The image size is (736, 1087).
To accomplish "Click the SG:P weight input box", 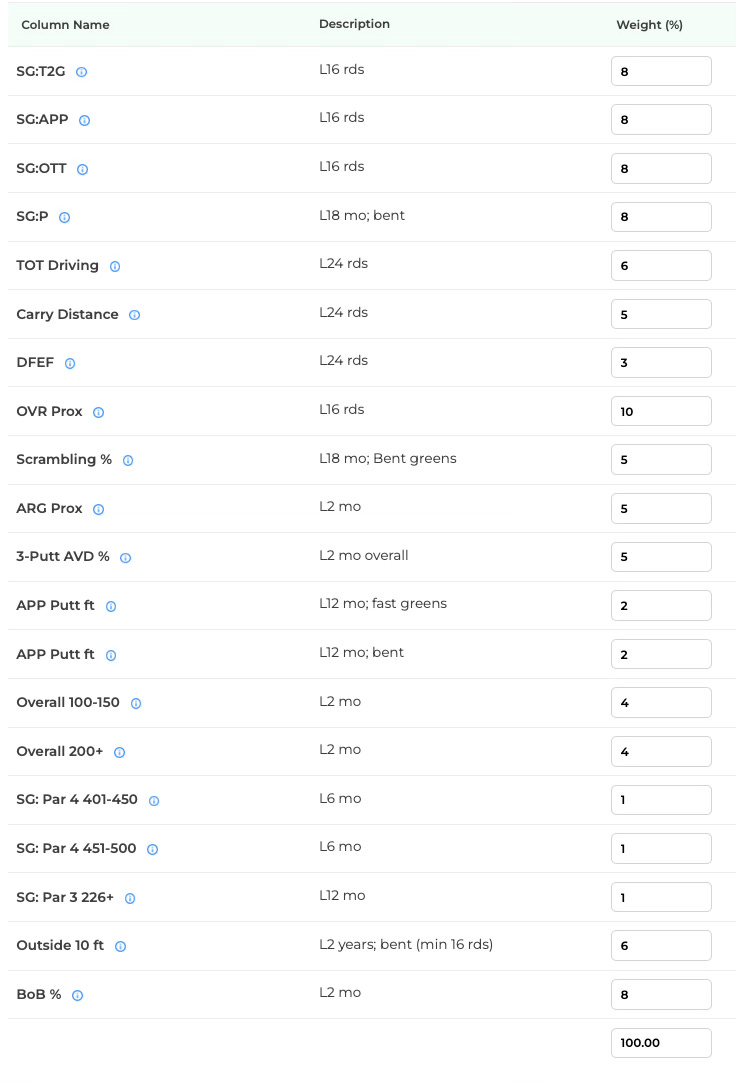I will point(661,217).
